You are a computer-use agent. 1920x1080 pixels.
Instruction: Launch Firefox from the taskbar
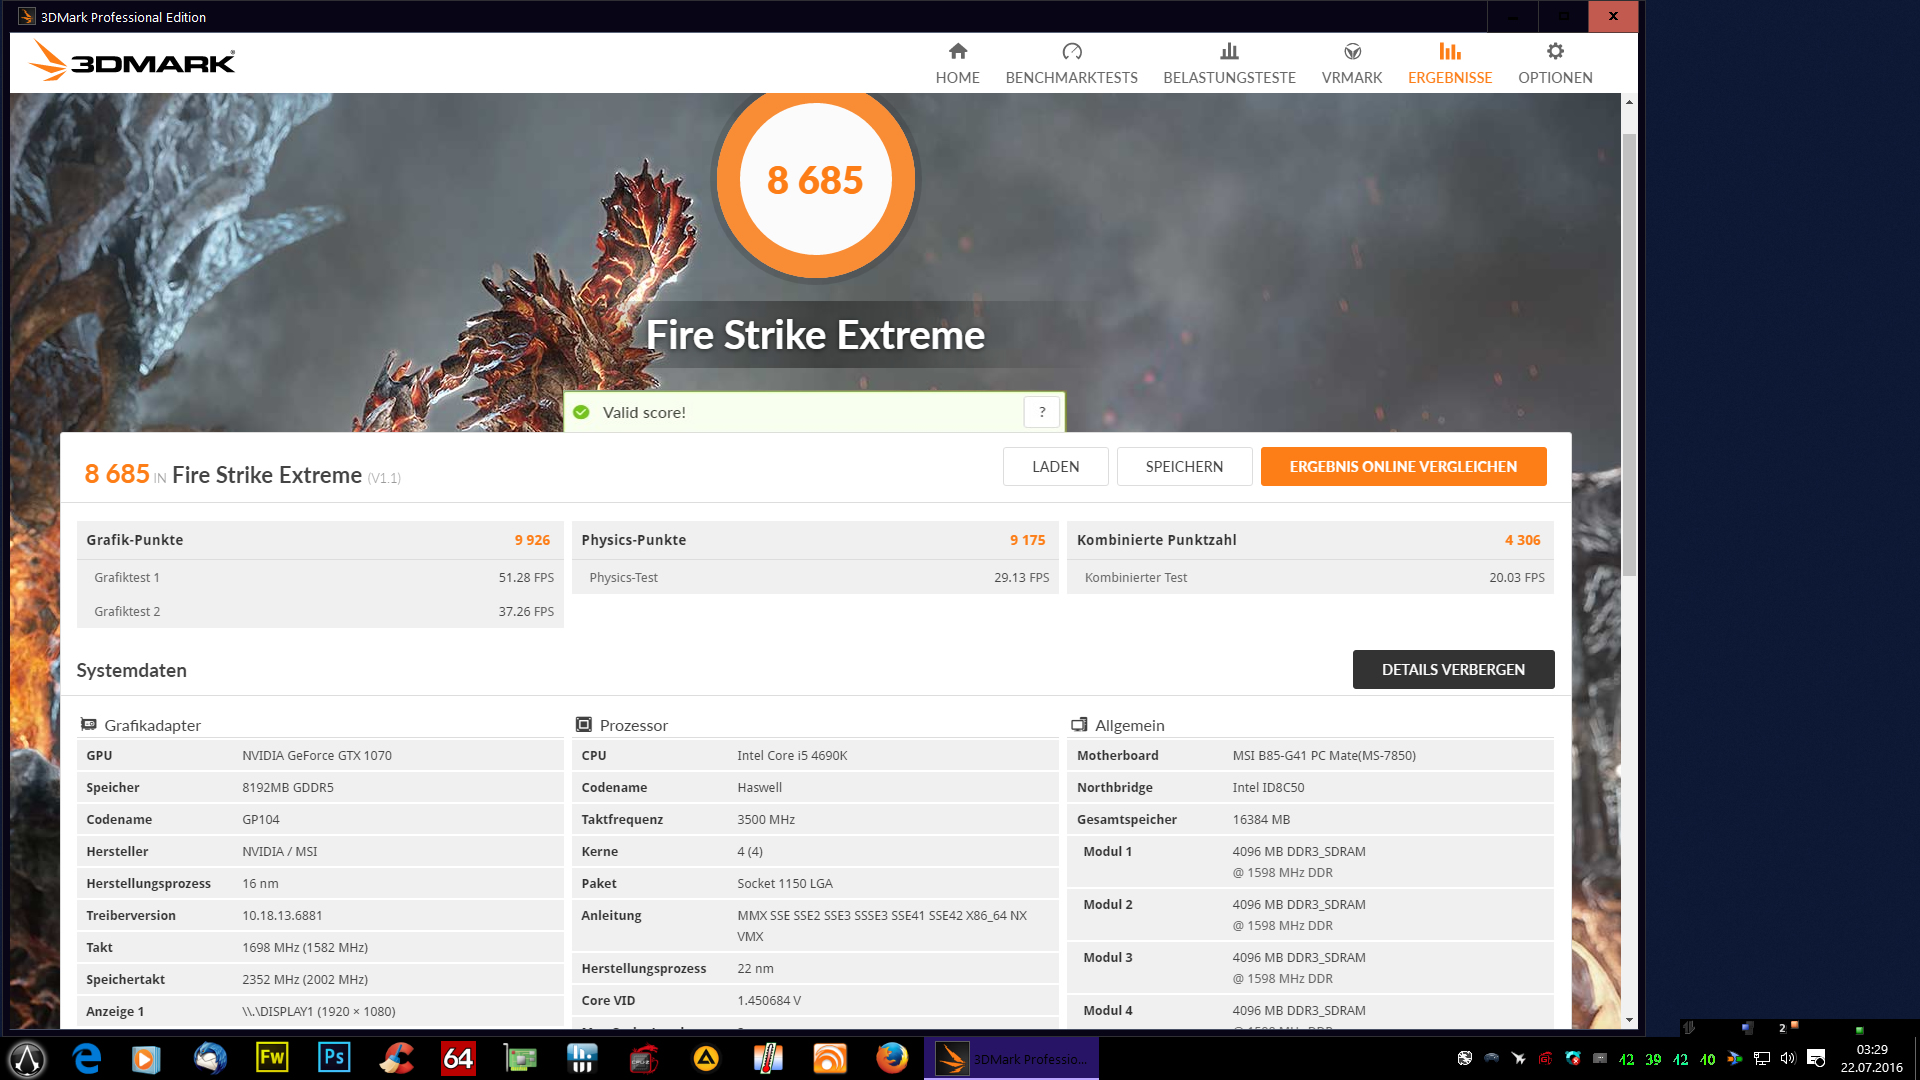891,1058
